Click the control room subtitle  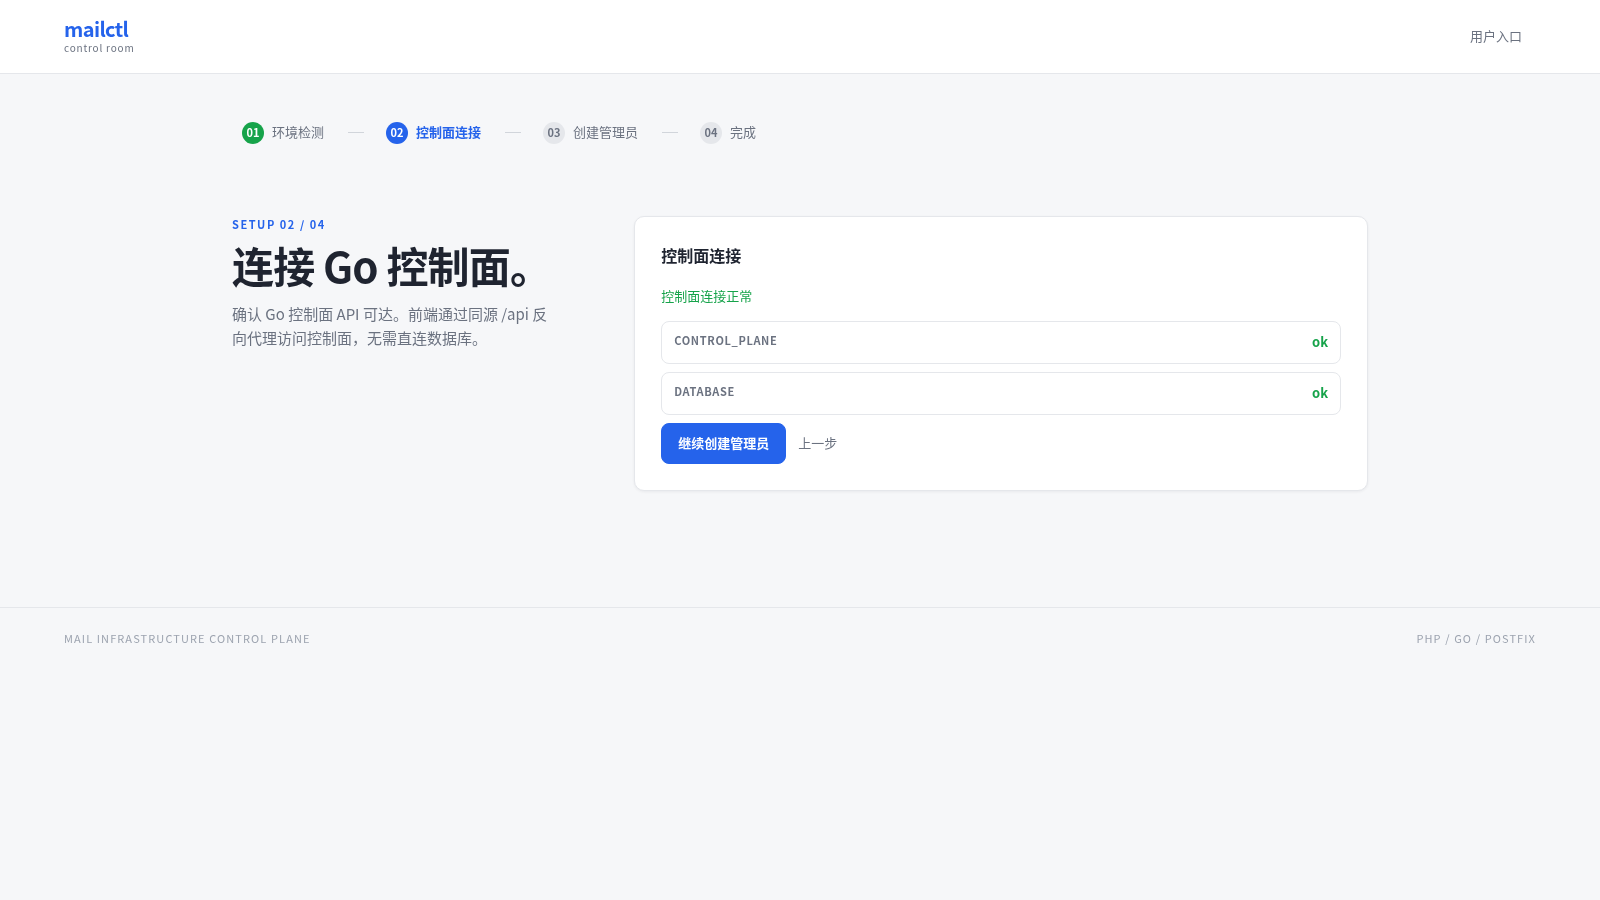click(x=99, y=48)
